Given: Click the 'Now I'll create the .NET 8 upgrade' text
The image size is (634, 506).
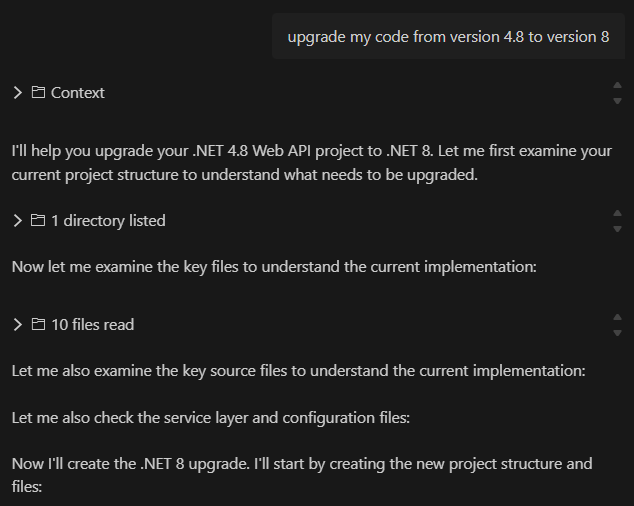Looking at the screenshot, I should (x=302, y=475).
